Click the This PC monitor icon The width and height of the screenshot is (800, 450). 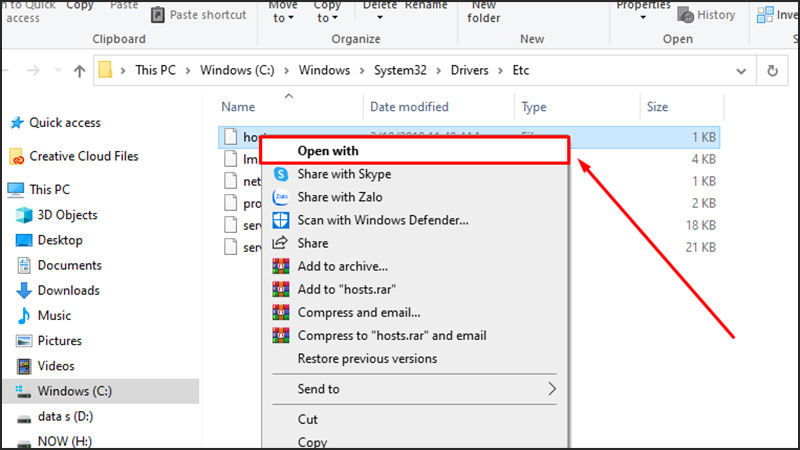[x=15, y=190]
